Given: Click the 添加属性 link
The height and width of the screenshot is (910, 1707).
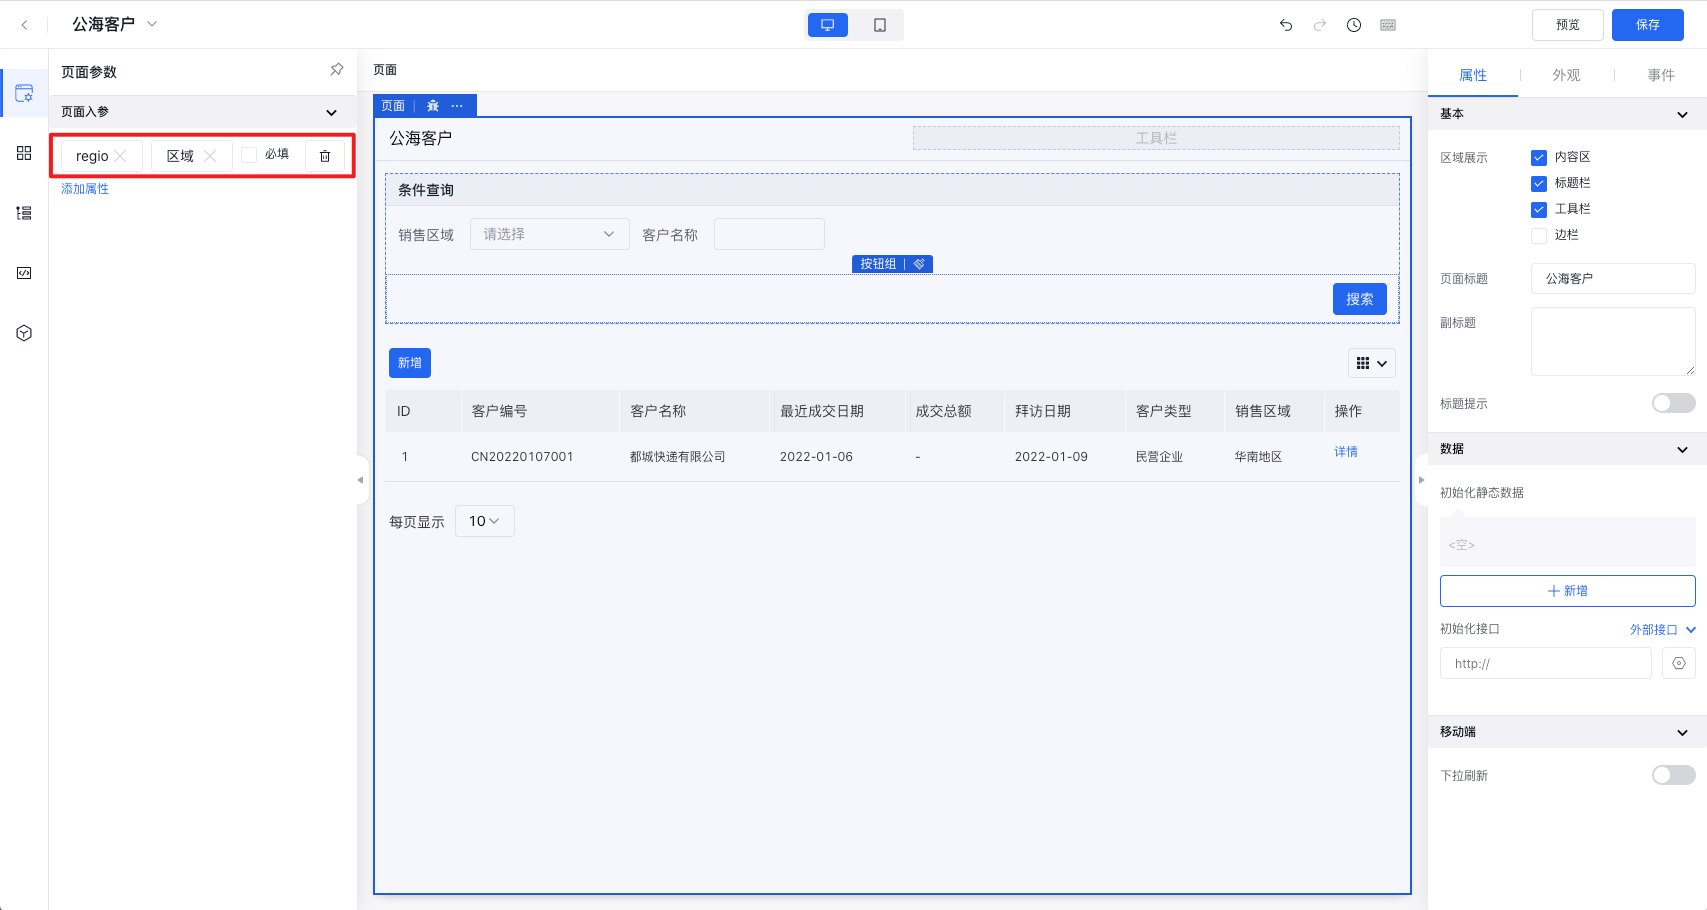Looking at the screenshot, I should click(85, 189).
